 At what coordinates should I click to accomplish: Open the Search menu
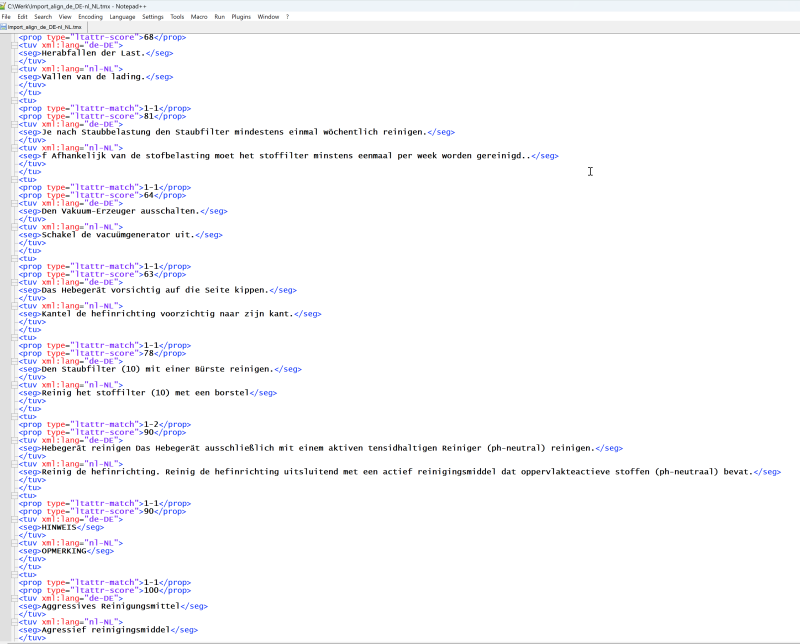tap(43, 17)
